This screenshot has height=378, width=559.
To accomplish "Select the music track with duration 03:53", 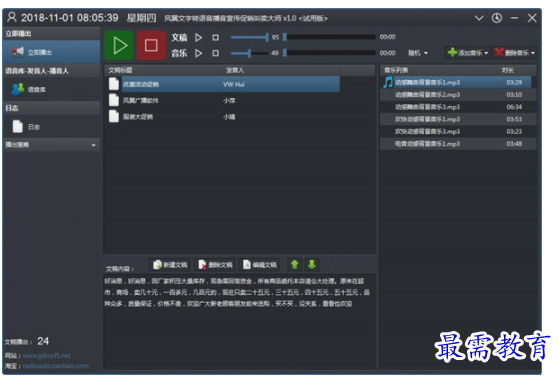I will [458, 119].
